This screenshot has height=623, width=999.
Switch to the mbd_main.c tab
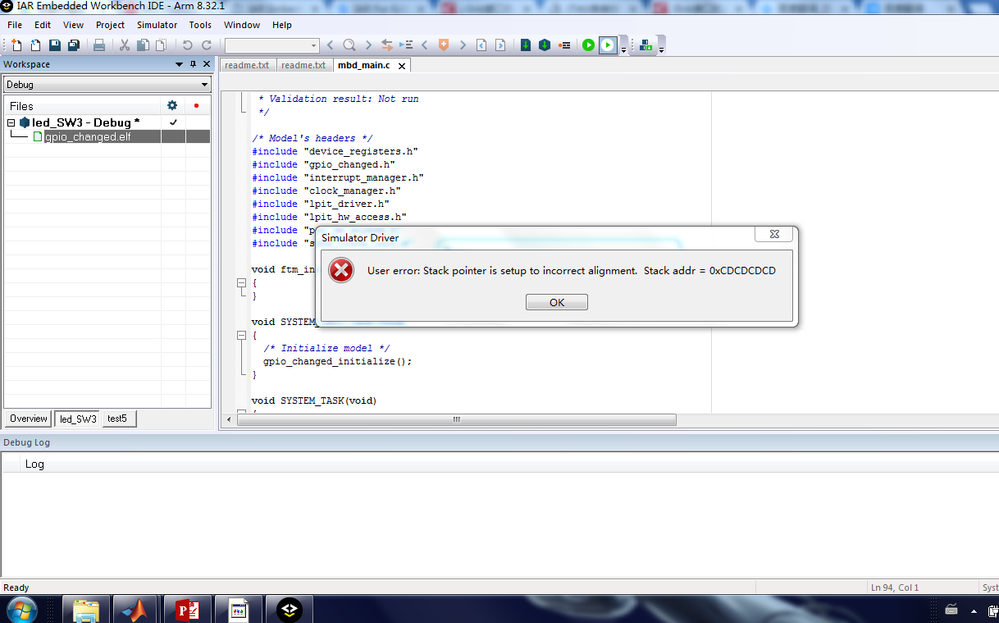pyautogui.click(x=364, y=65)
